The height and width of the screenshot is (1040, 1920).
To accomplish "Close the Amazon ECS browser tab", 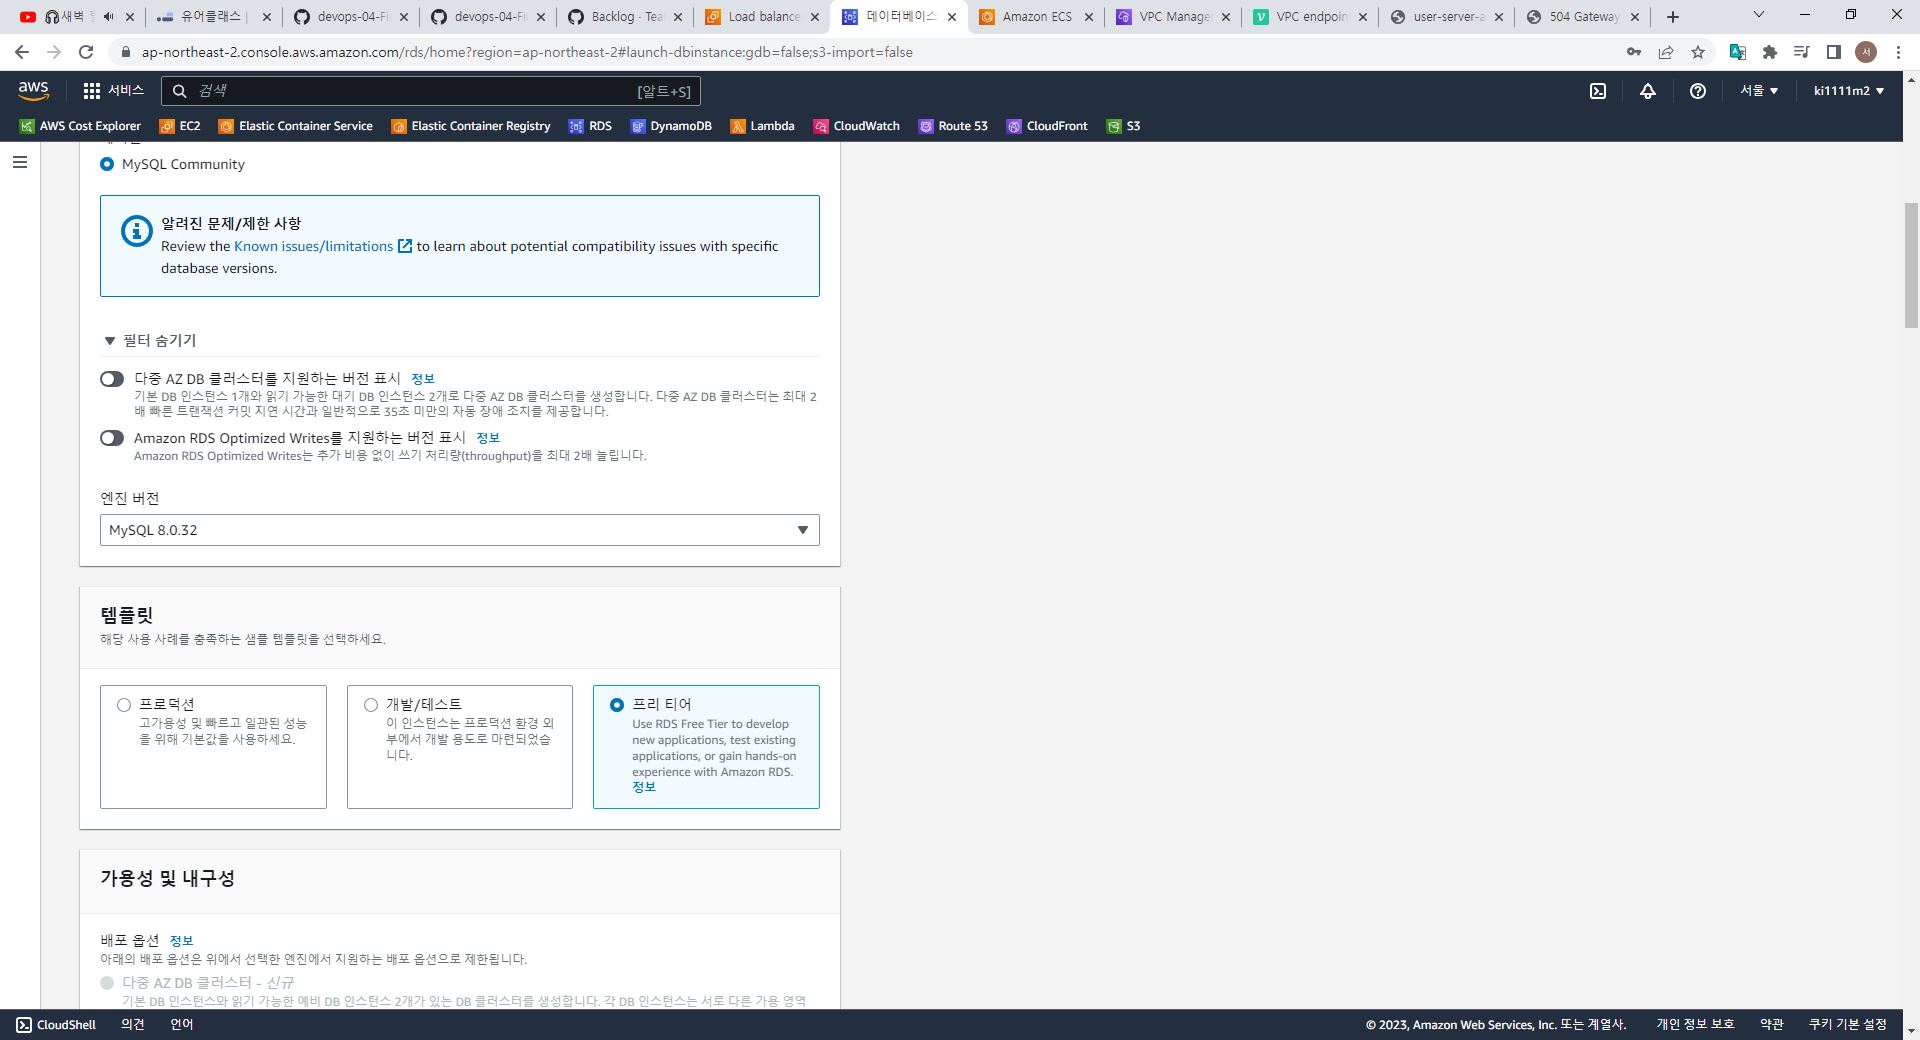I will coord(1089,17).
